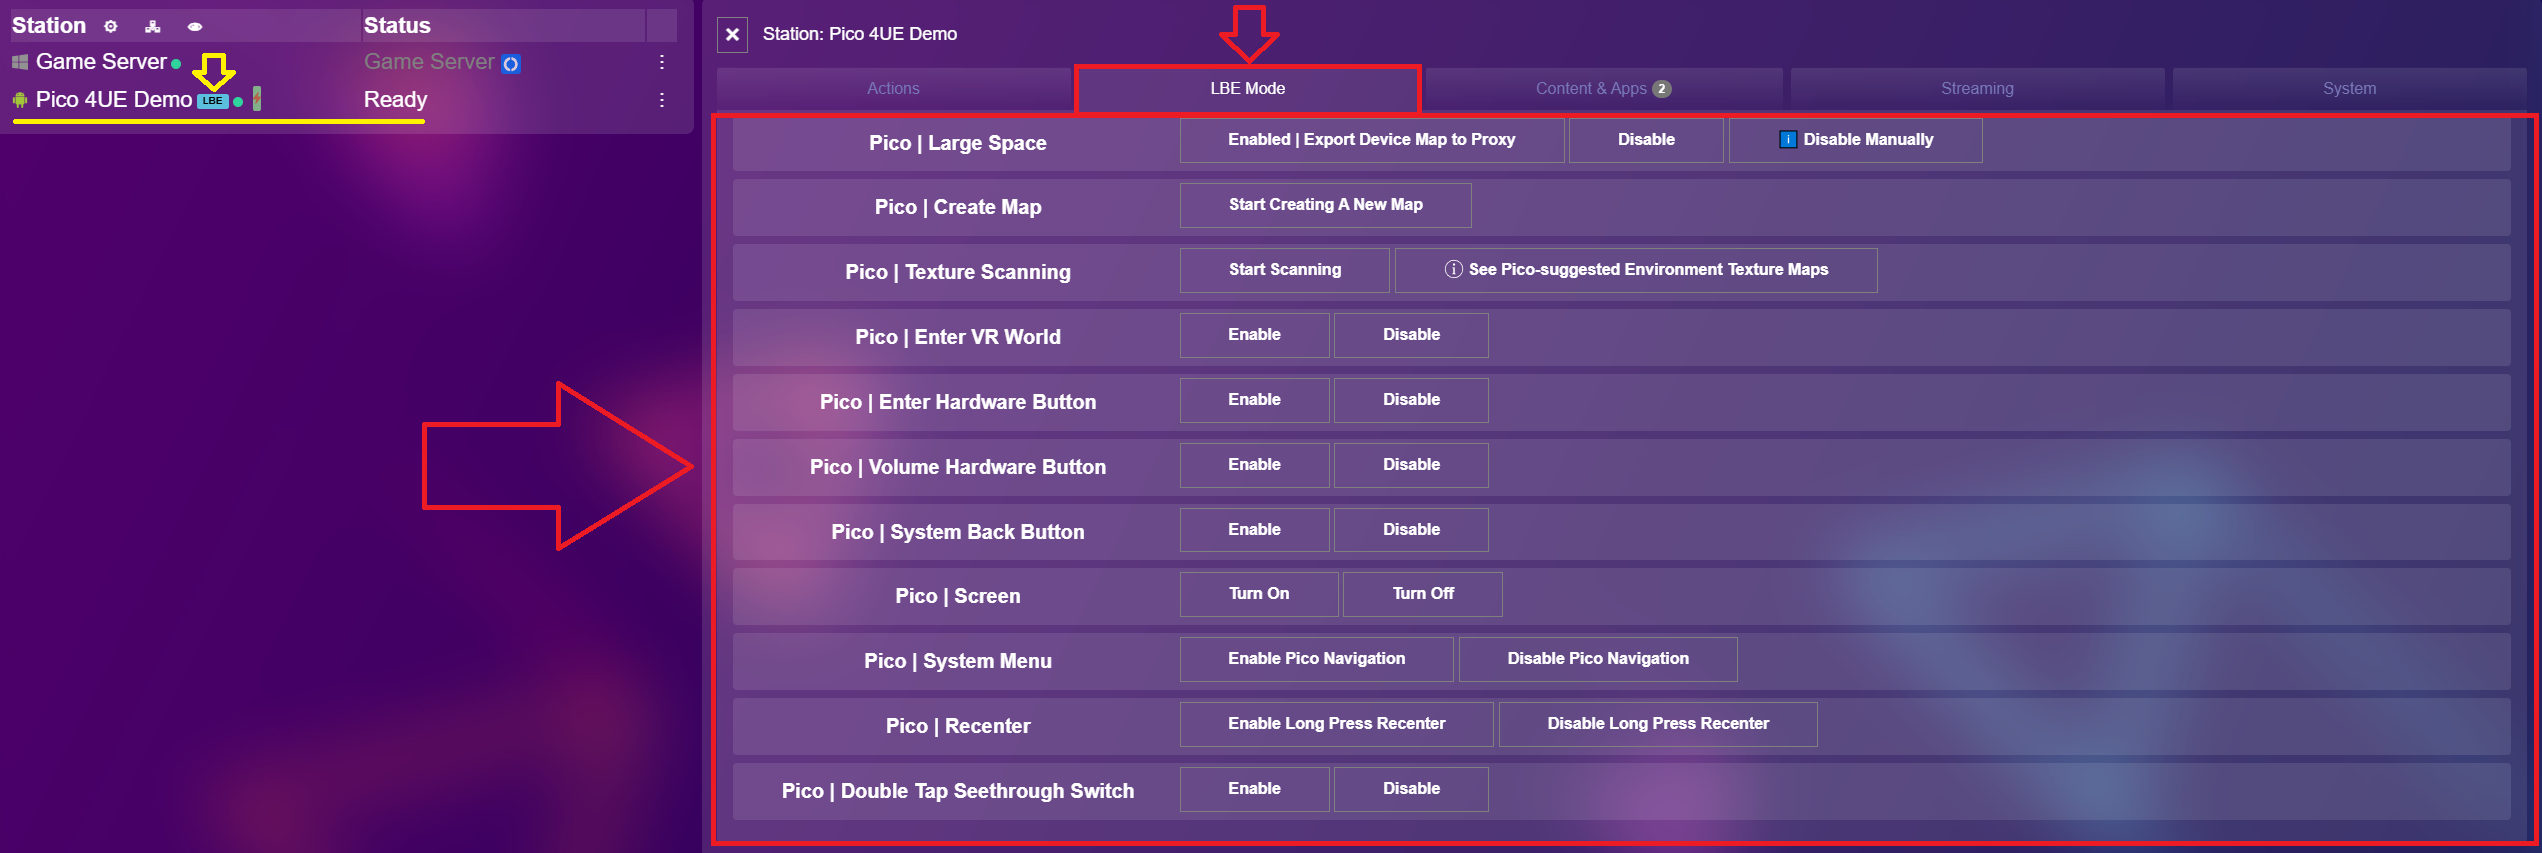
Task: Click the Disable Manually button
Action: coord(1855,140)
